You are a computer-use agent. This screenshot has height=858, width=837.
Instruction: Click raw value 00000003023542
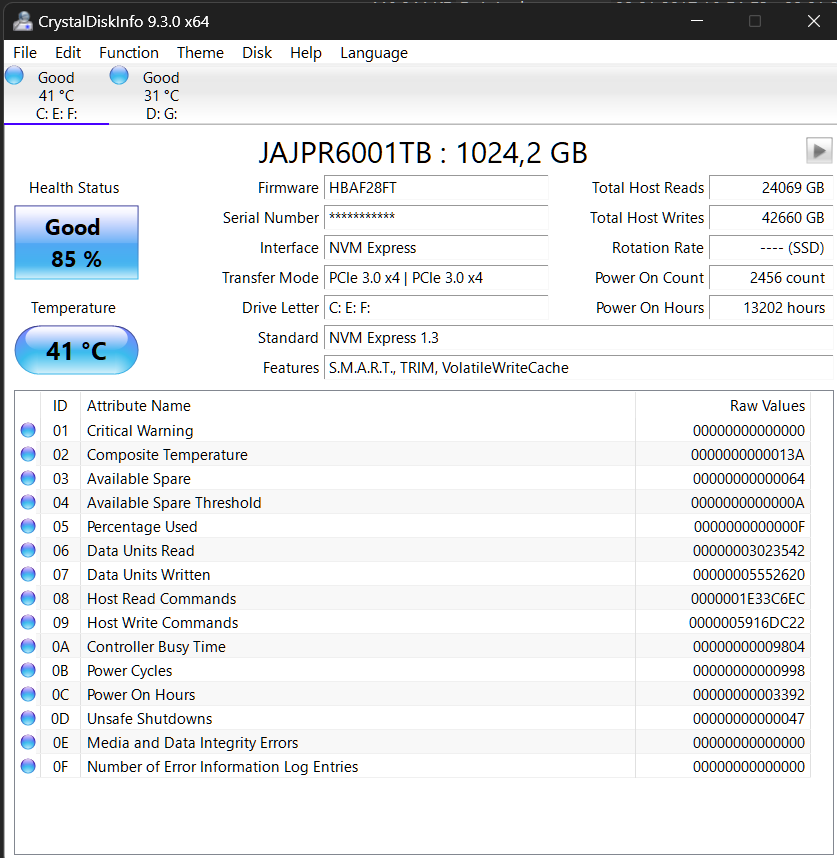pos(748,550)
